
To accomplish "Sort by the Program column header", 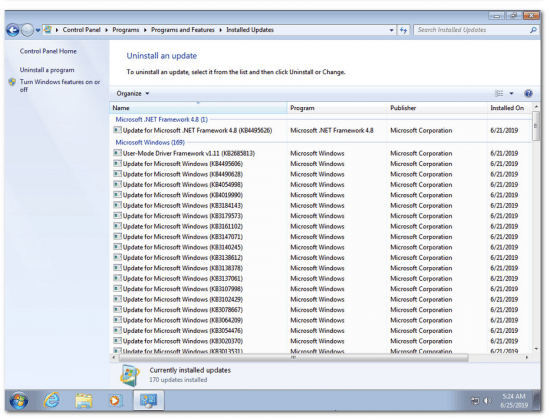I will (337, 108).
